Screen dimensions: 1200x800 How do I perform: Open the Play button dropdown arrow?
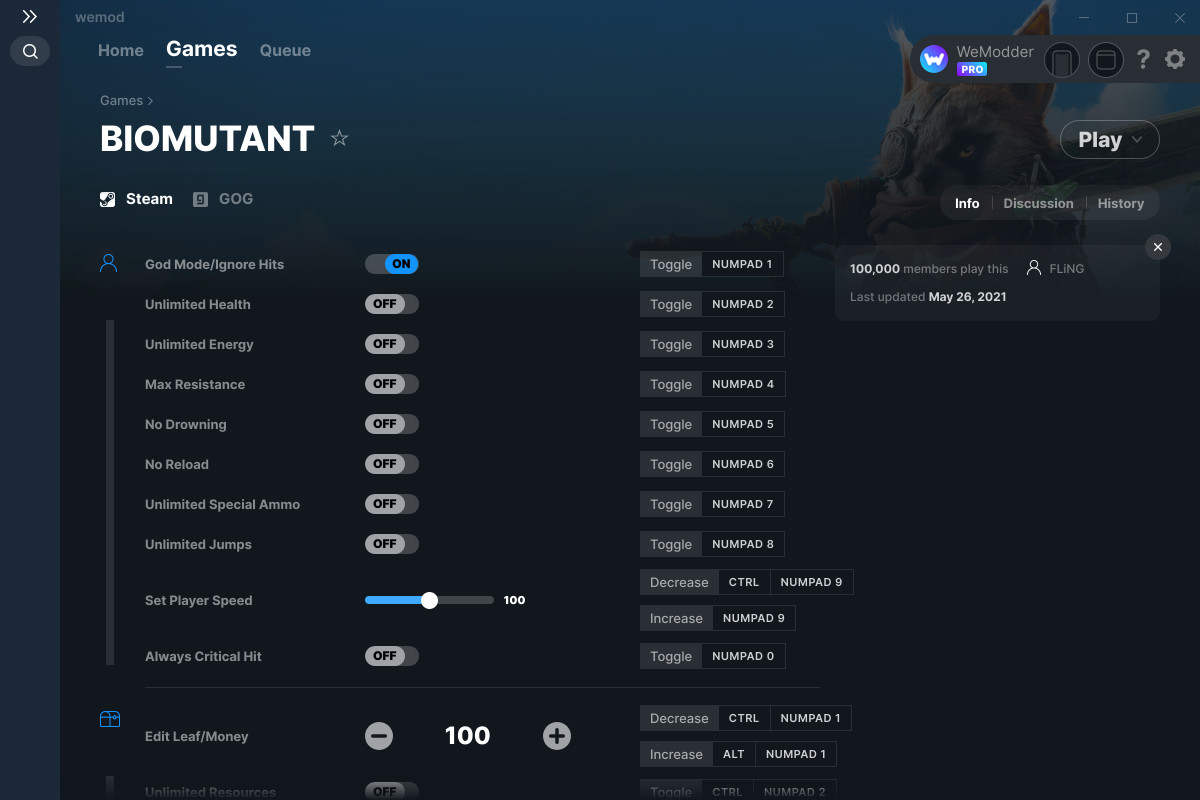point(1137,140)
